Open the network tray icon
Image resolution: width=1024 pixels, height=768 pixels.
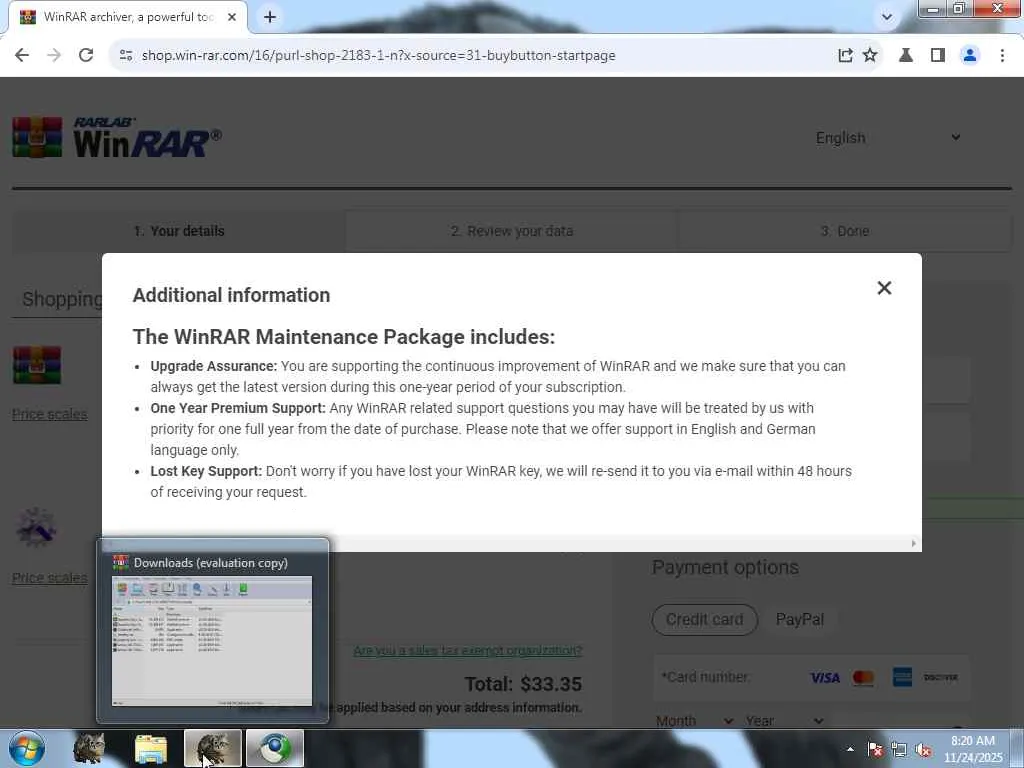(x=899, y=749)
